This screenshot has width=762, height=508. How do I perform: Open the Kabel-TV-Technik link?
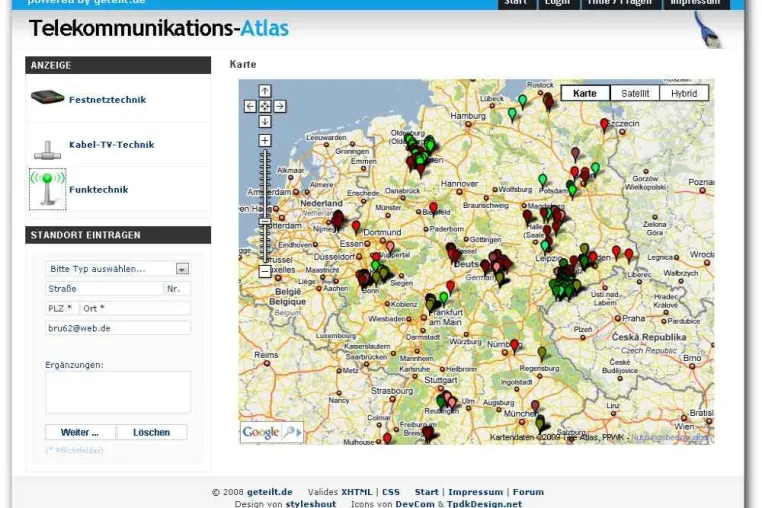point(111,144)
